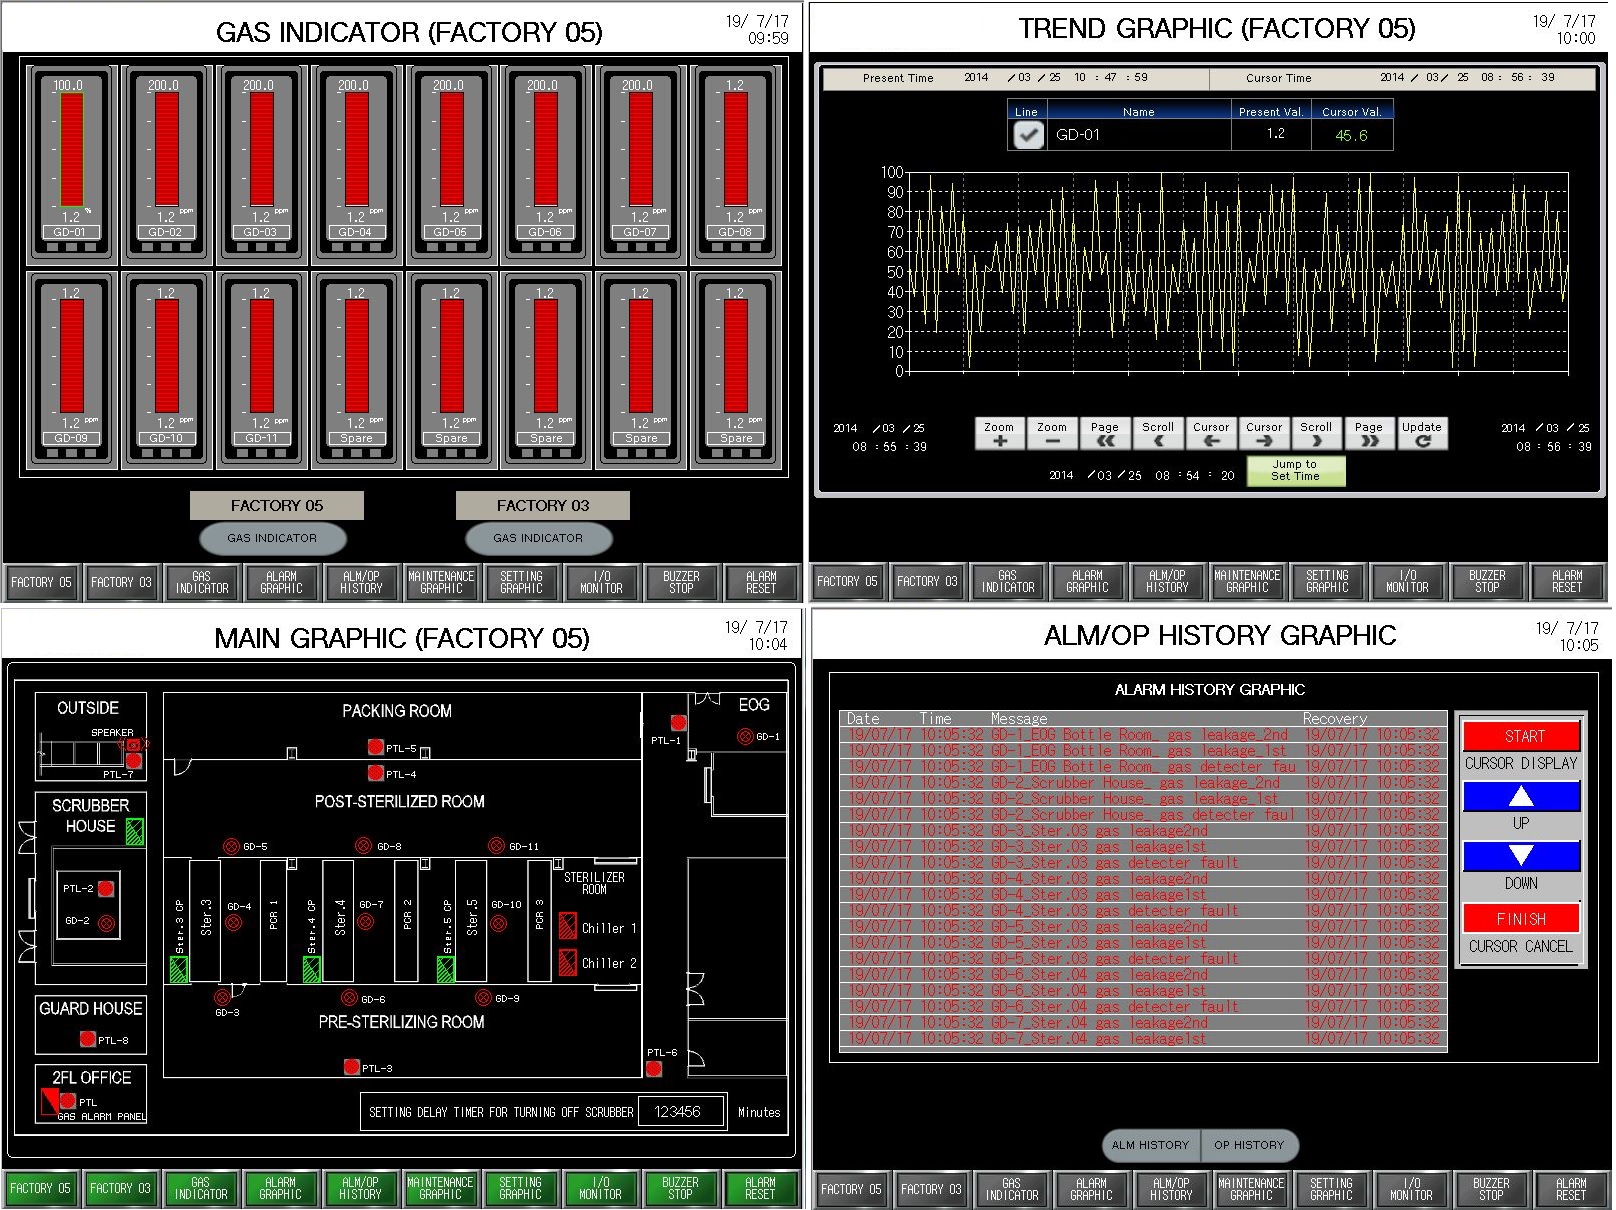Click the Chiller 1 icon in sterilizer room
This screenshot has width=1616, height=1210.
point(568,925)
